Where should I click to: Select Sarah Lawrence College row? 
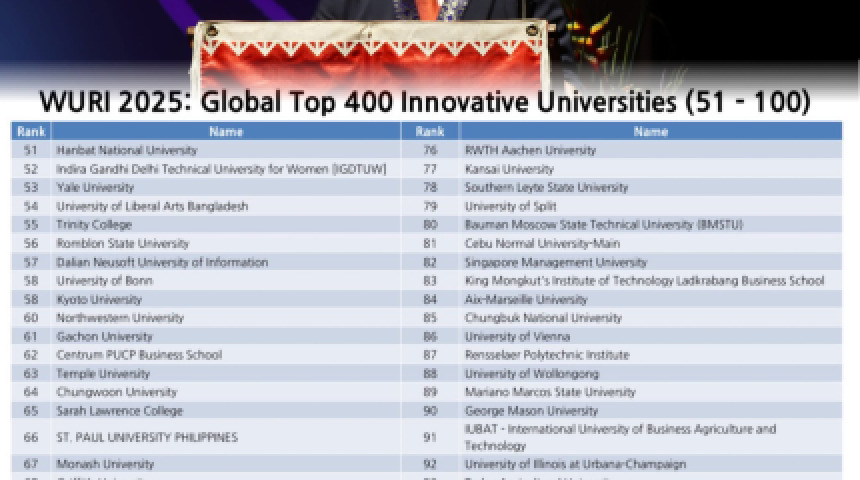(x=119, y=411)
